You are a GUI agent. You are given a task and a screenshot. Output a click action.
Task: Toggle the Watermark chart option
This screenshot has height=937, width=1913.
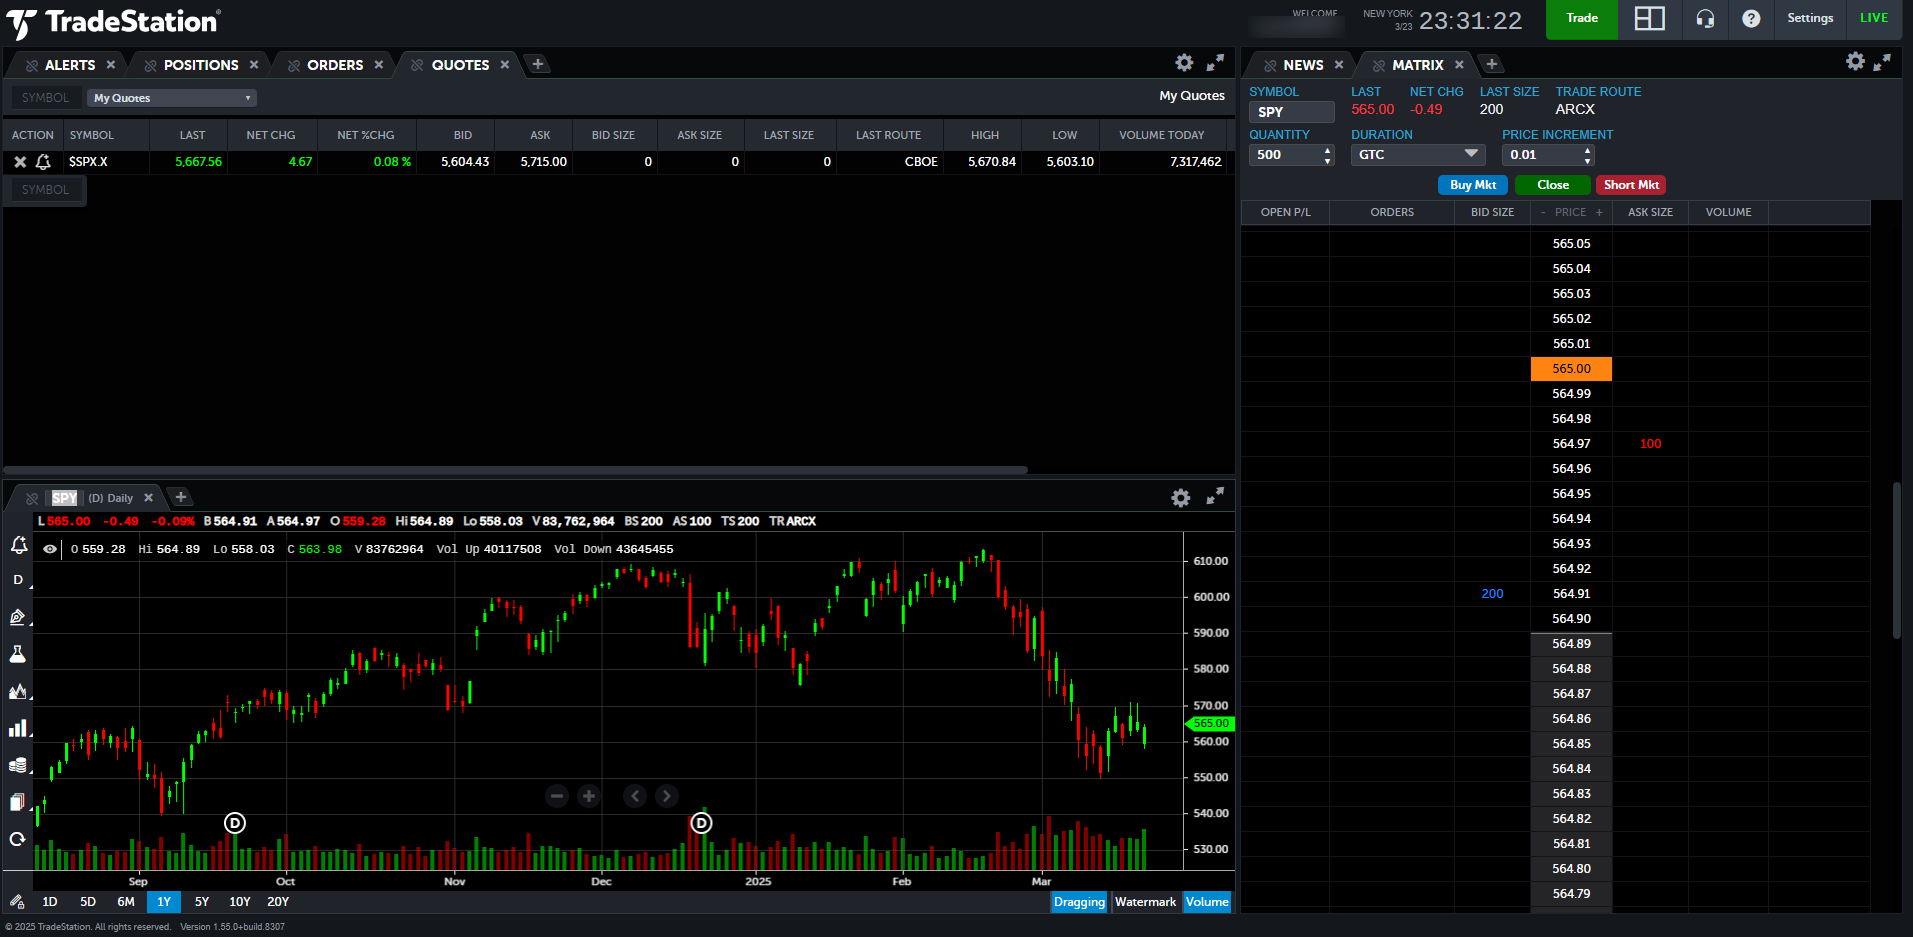1145,902
